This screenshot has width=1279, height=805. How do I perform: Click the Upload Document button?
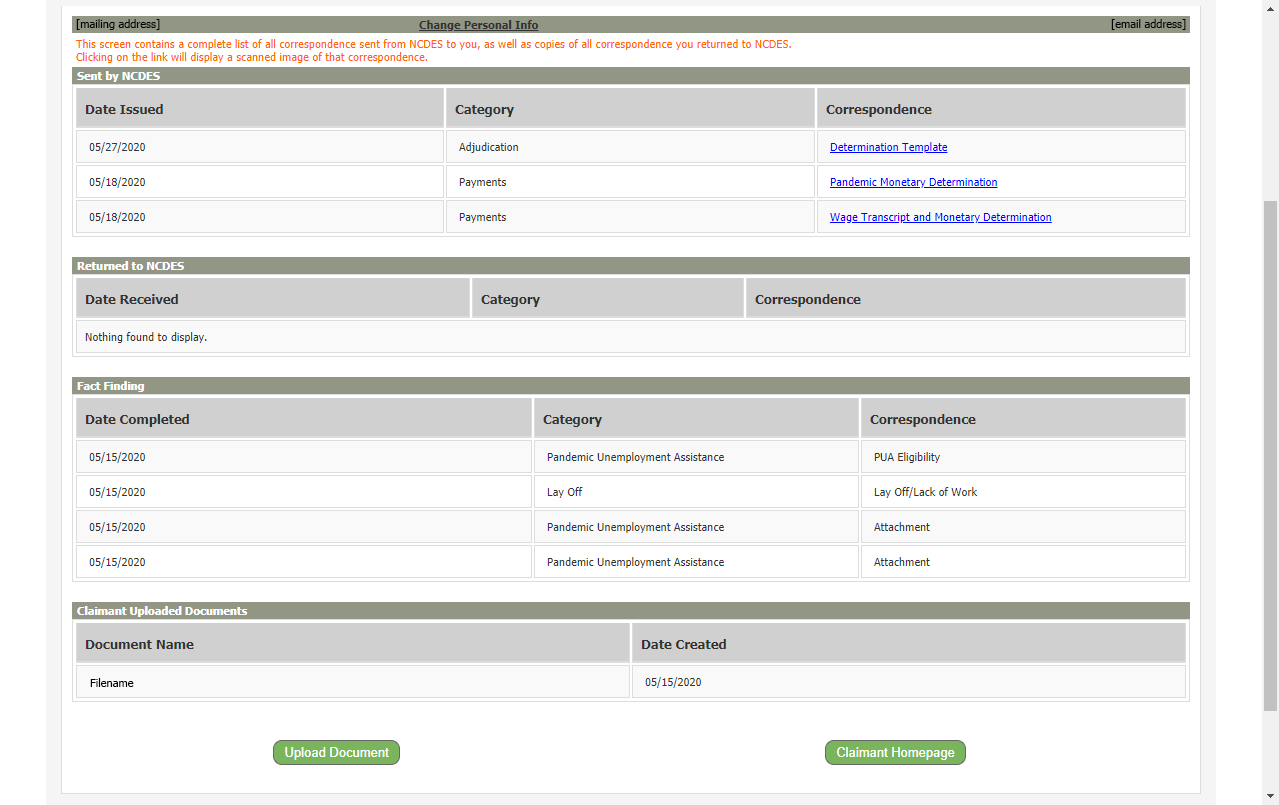336,753
